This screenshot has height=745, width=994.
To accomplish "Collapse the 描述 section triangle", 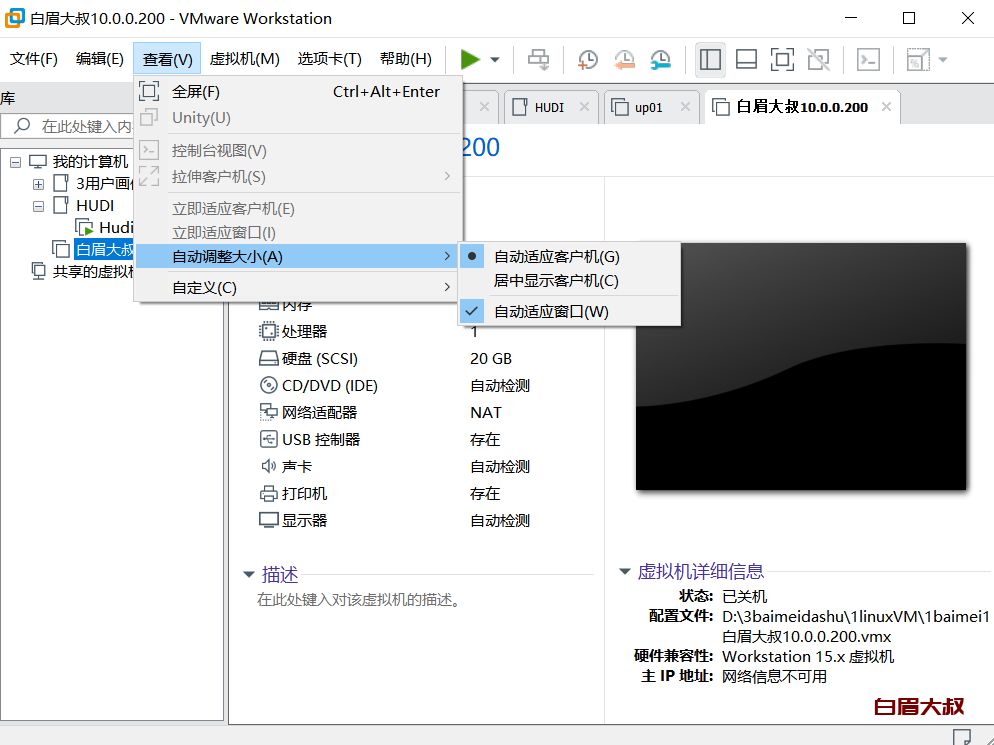I will point(248,574).
